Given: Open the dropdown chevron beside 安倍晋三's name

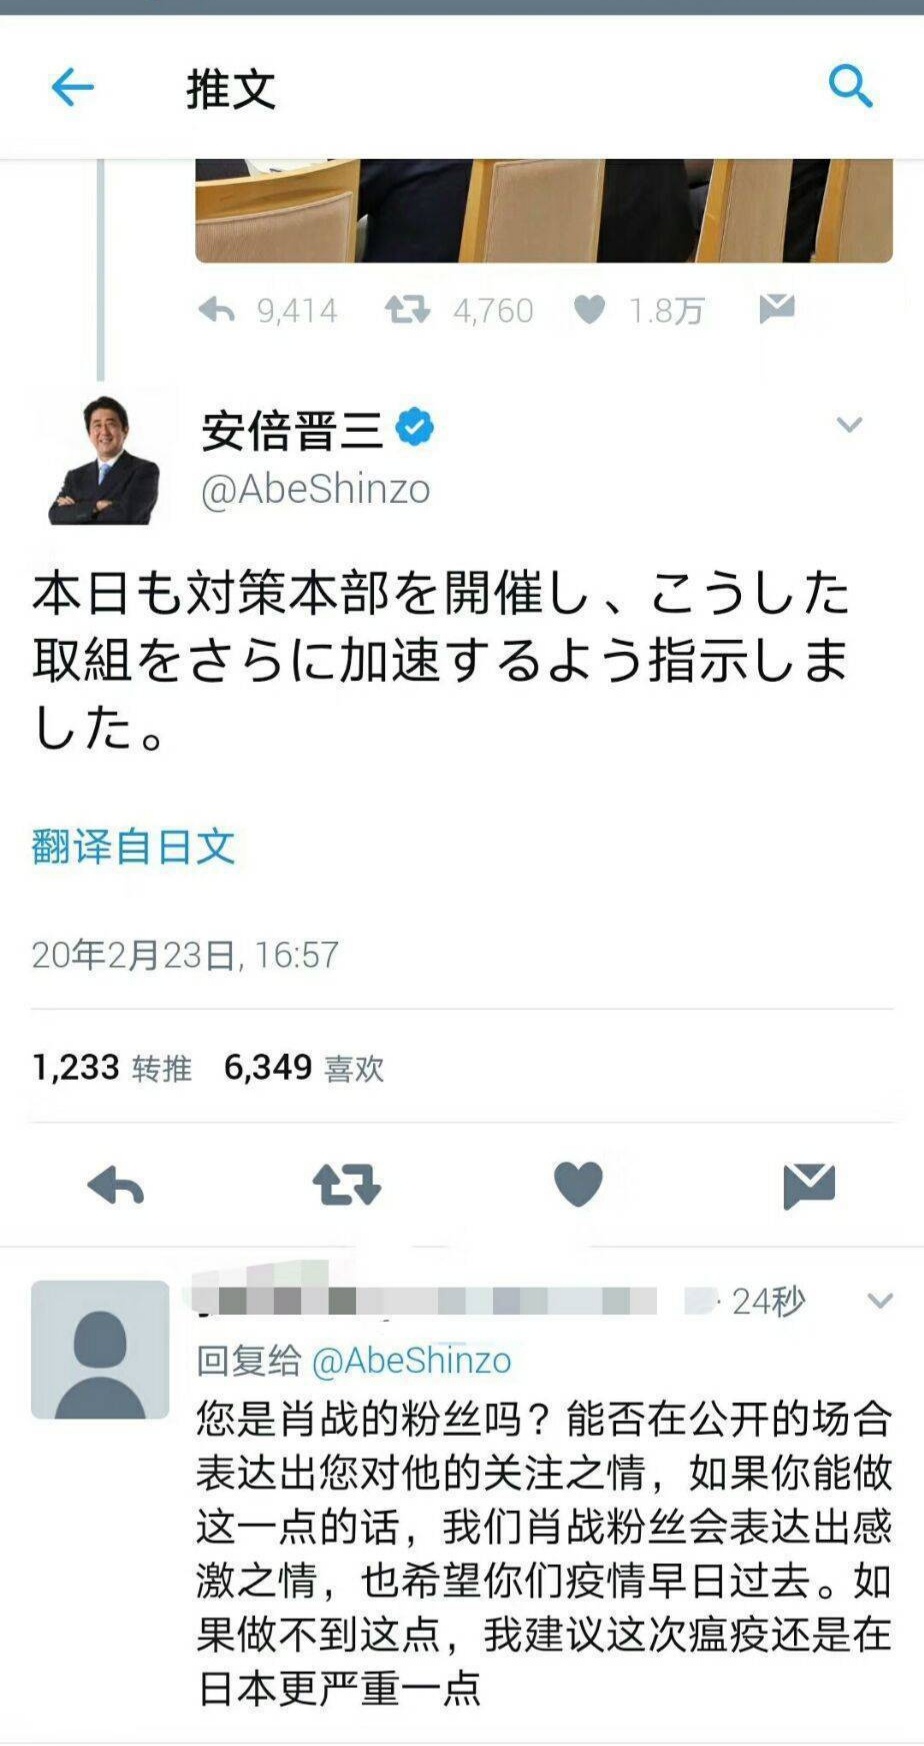Looking at the screenshot, I should tap(849, 425).
